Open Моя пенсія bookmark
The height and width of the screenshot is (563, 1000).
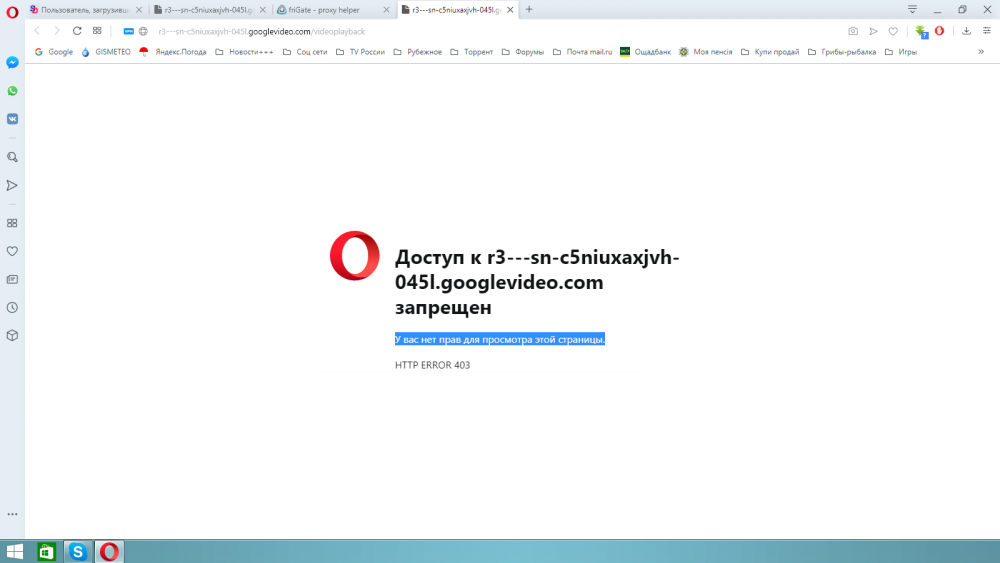click(x=705, y=52)
